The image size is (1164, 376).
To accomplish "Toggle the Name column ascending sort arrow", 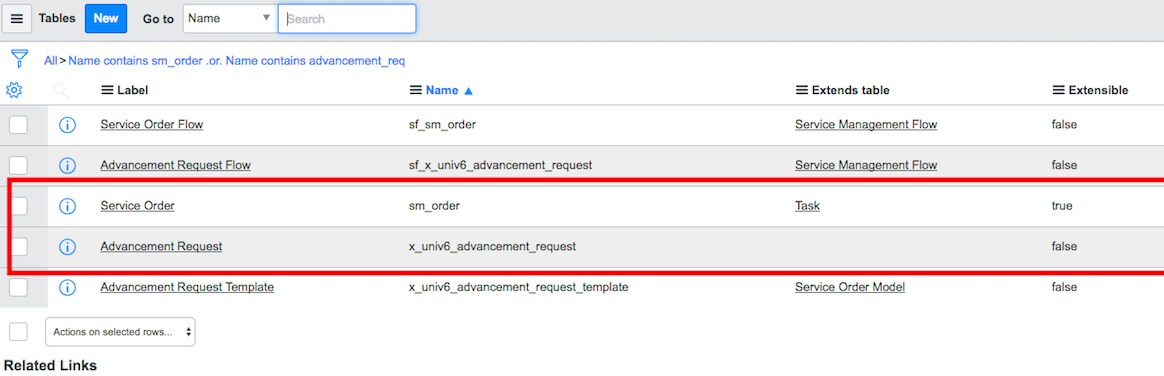I will pos(468,91).
